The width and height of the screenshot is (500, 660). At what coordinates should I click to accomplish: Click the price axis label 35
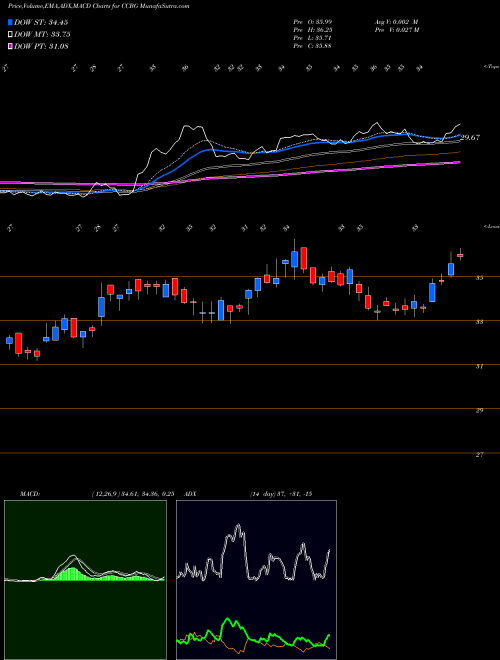pyautogui.click(x=479, y=278)
